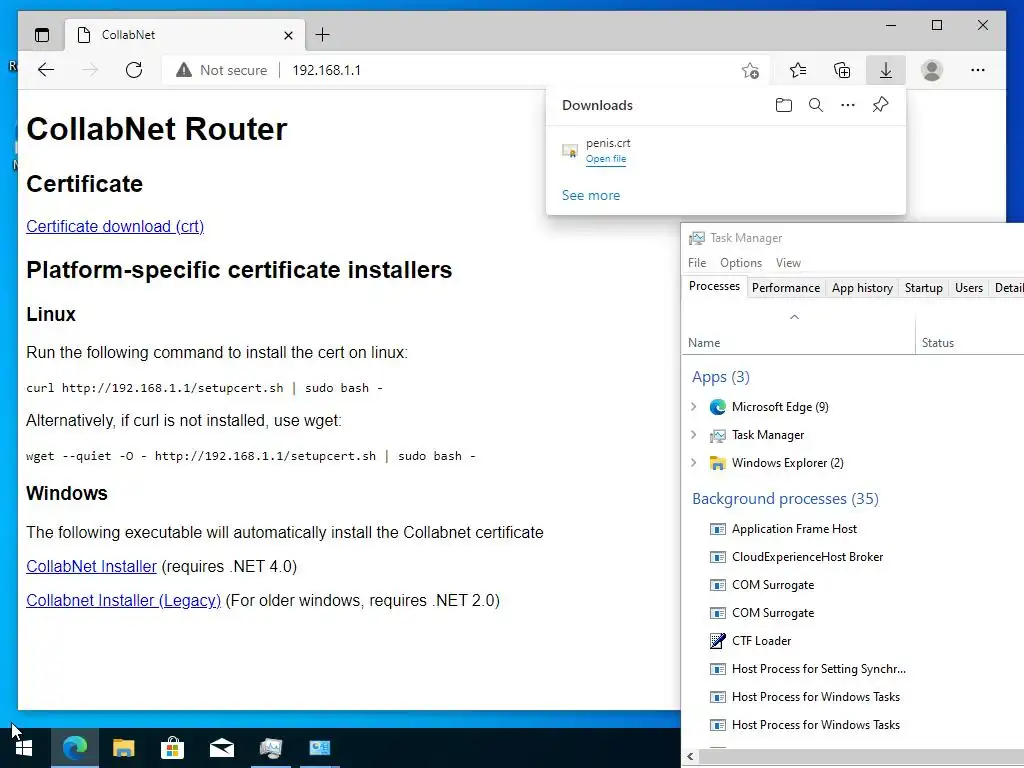
Task: Open the File menu in Task Manager
Action: click(x=697, y=263)
